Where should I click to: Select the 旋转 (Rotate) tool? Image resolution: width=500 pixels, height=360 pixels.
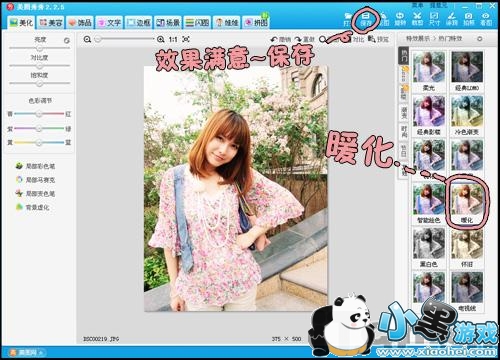400,19
